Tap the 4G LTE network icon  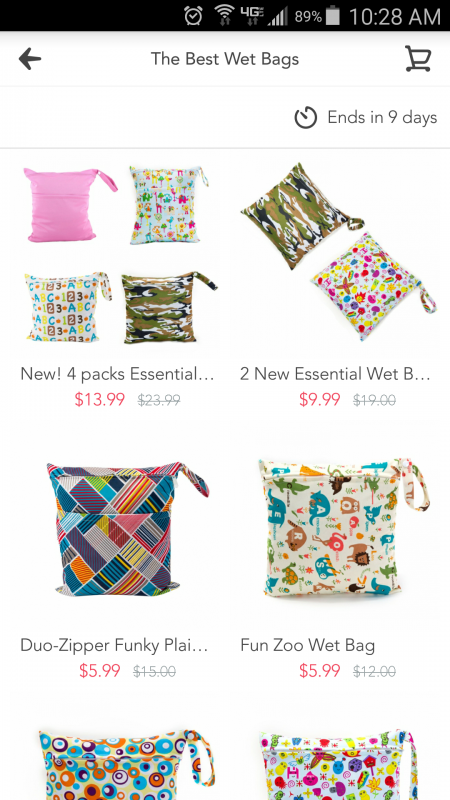[x=252, y=15]
